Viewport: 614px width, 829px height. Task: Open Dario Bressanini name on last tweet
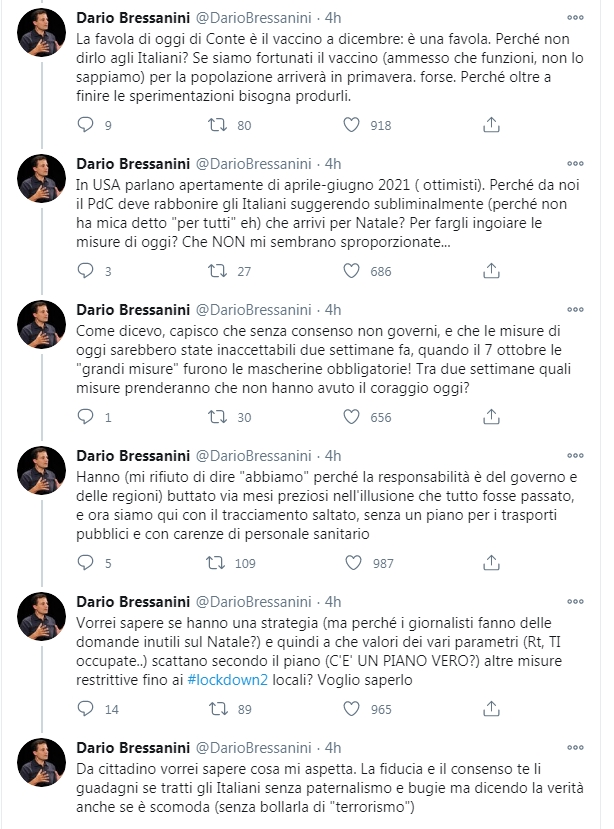coord(133,748)
